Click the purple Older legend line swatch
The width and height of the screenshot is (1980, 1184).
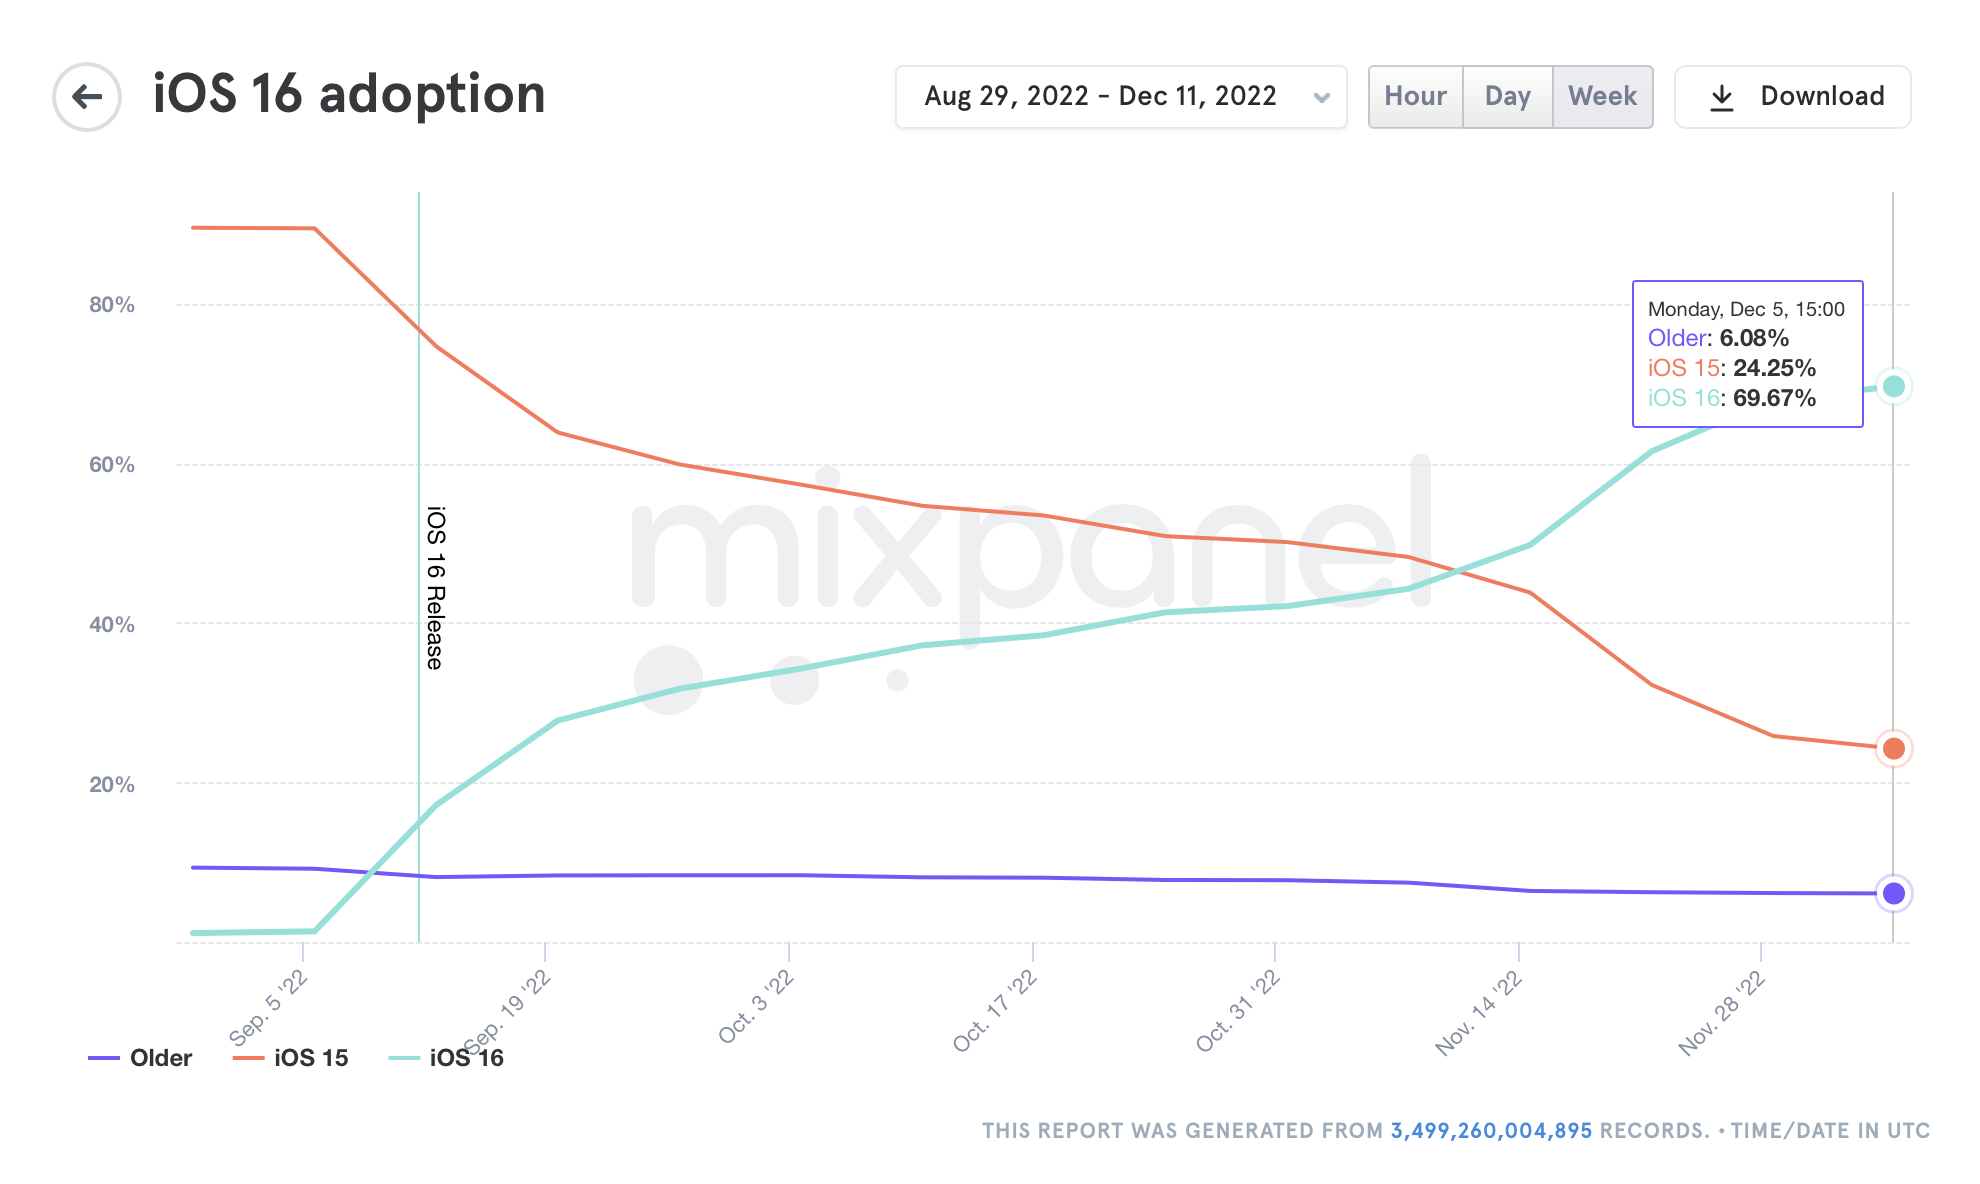(104, 1058)
